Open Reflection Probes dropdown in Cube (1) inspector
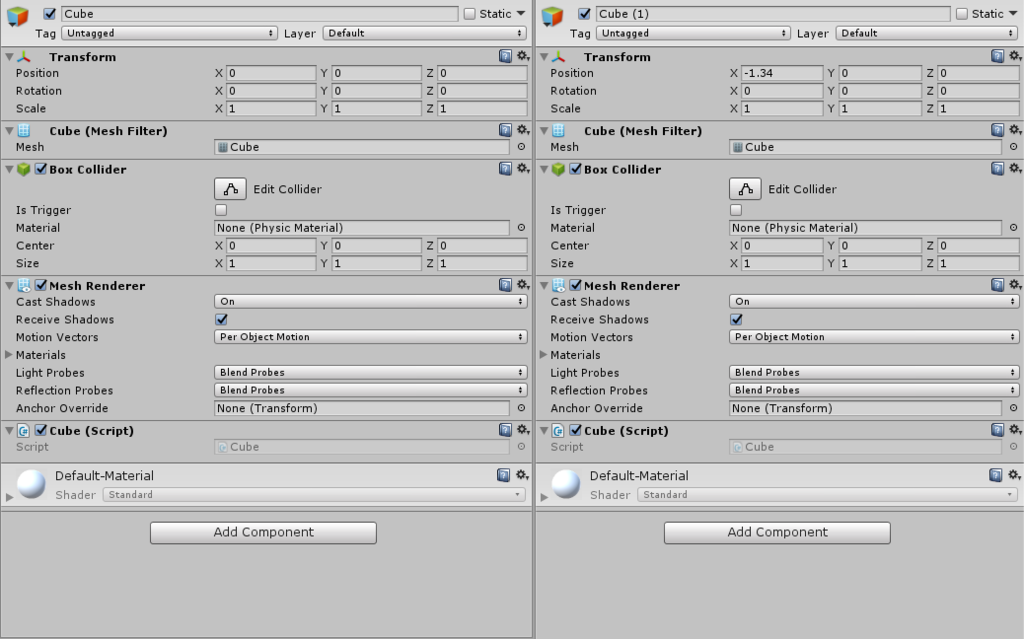The height and width of the screenshot is (639, 1024). 874,389
